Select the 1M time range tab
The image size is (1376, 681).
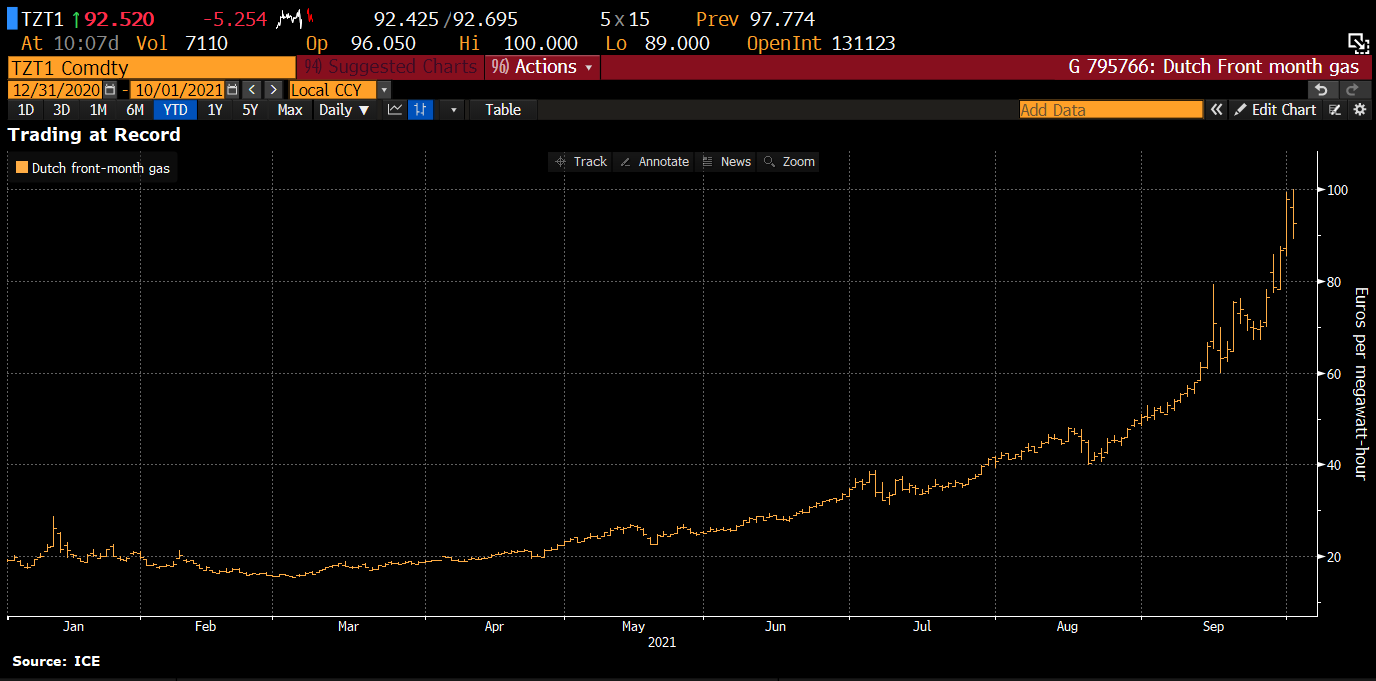(x=98, y=110)
